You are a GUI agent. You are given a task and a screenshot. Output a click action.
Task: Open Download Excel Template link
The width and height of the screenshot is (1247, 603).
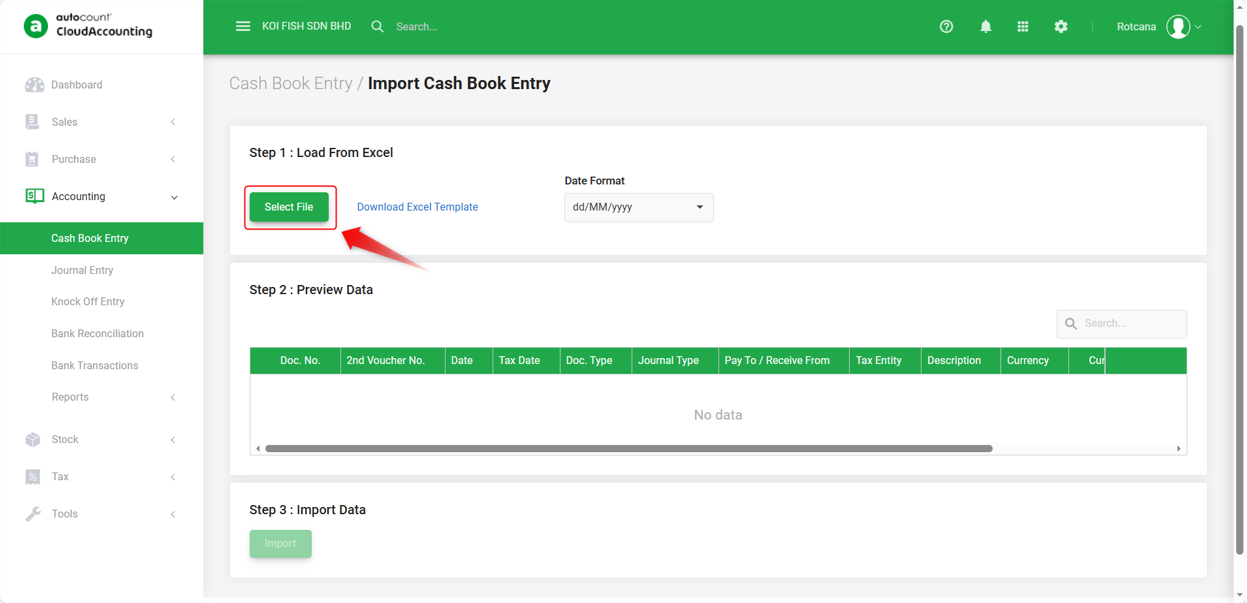point(417,207)
